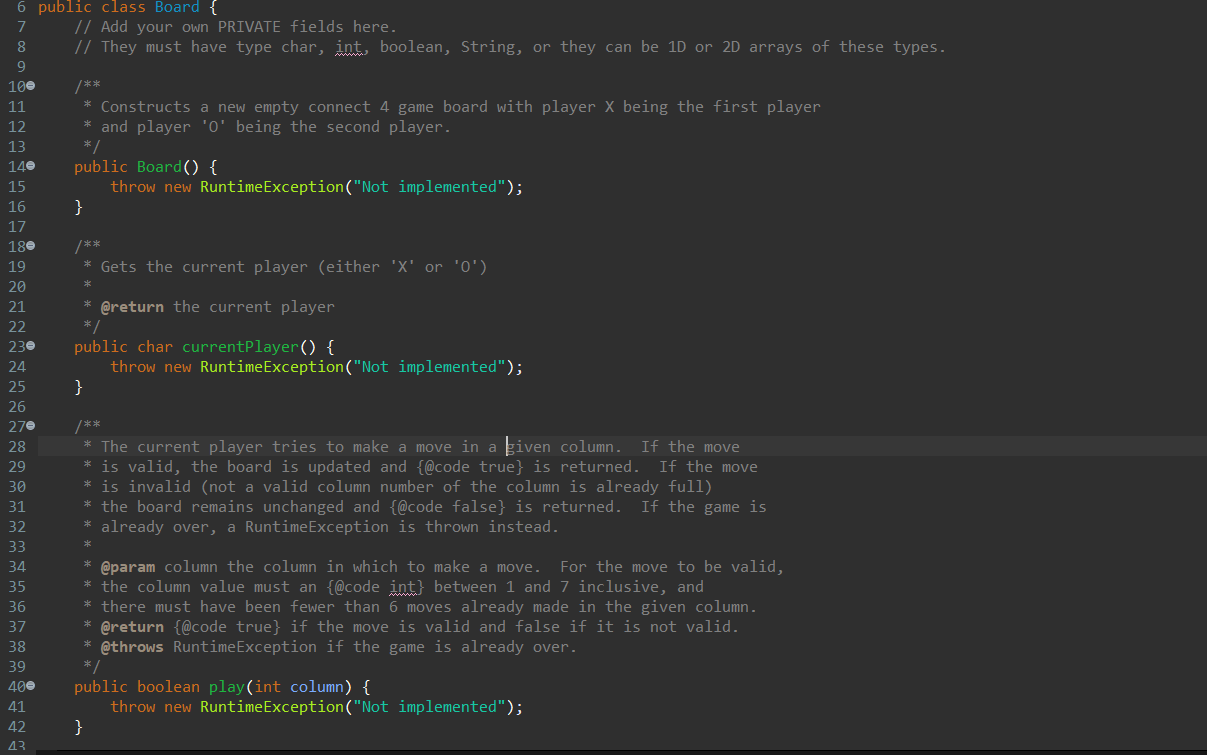
Task: Click the 'char' keyword on line 23
Action: [x=154, y=347]
